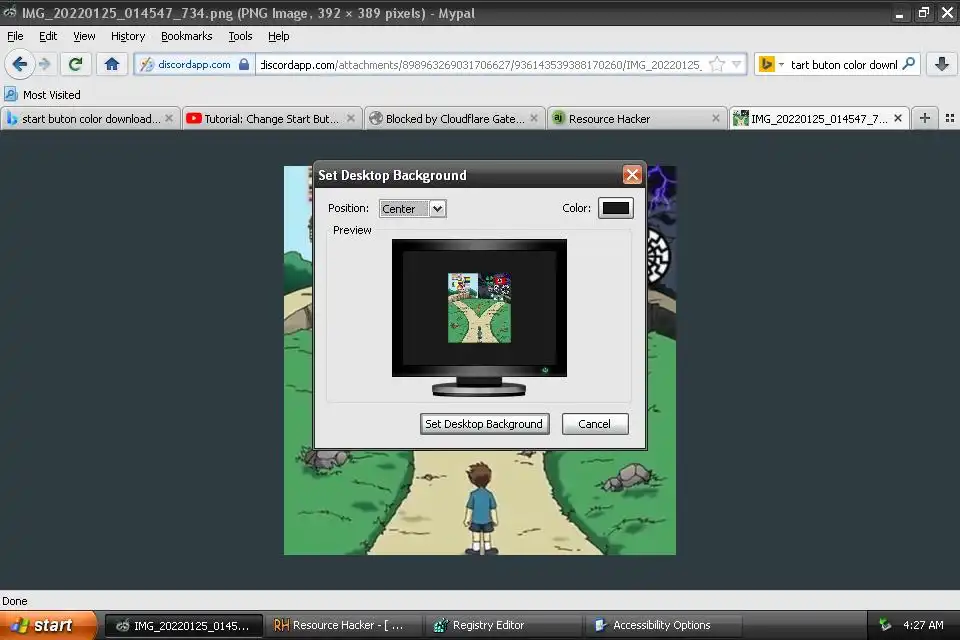Show all tabs grid button

click(x=950, y=118)
